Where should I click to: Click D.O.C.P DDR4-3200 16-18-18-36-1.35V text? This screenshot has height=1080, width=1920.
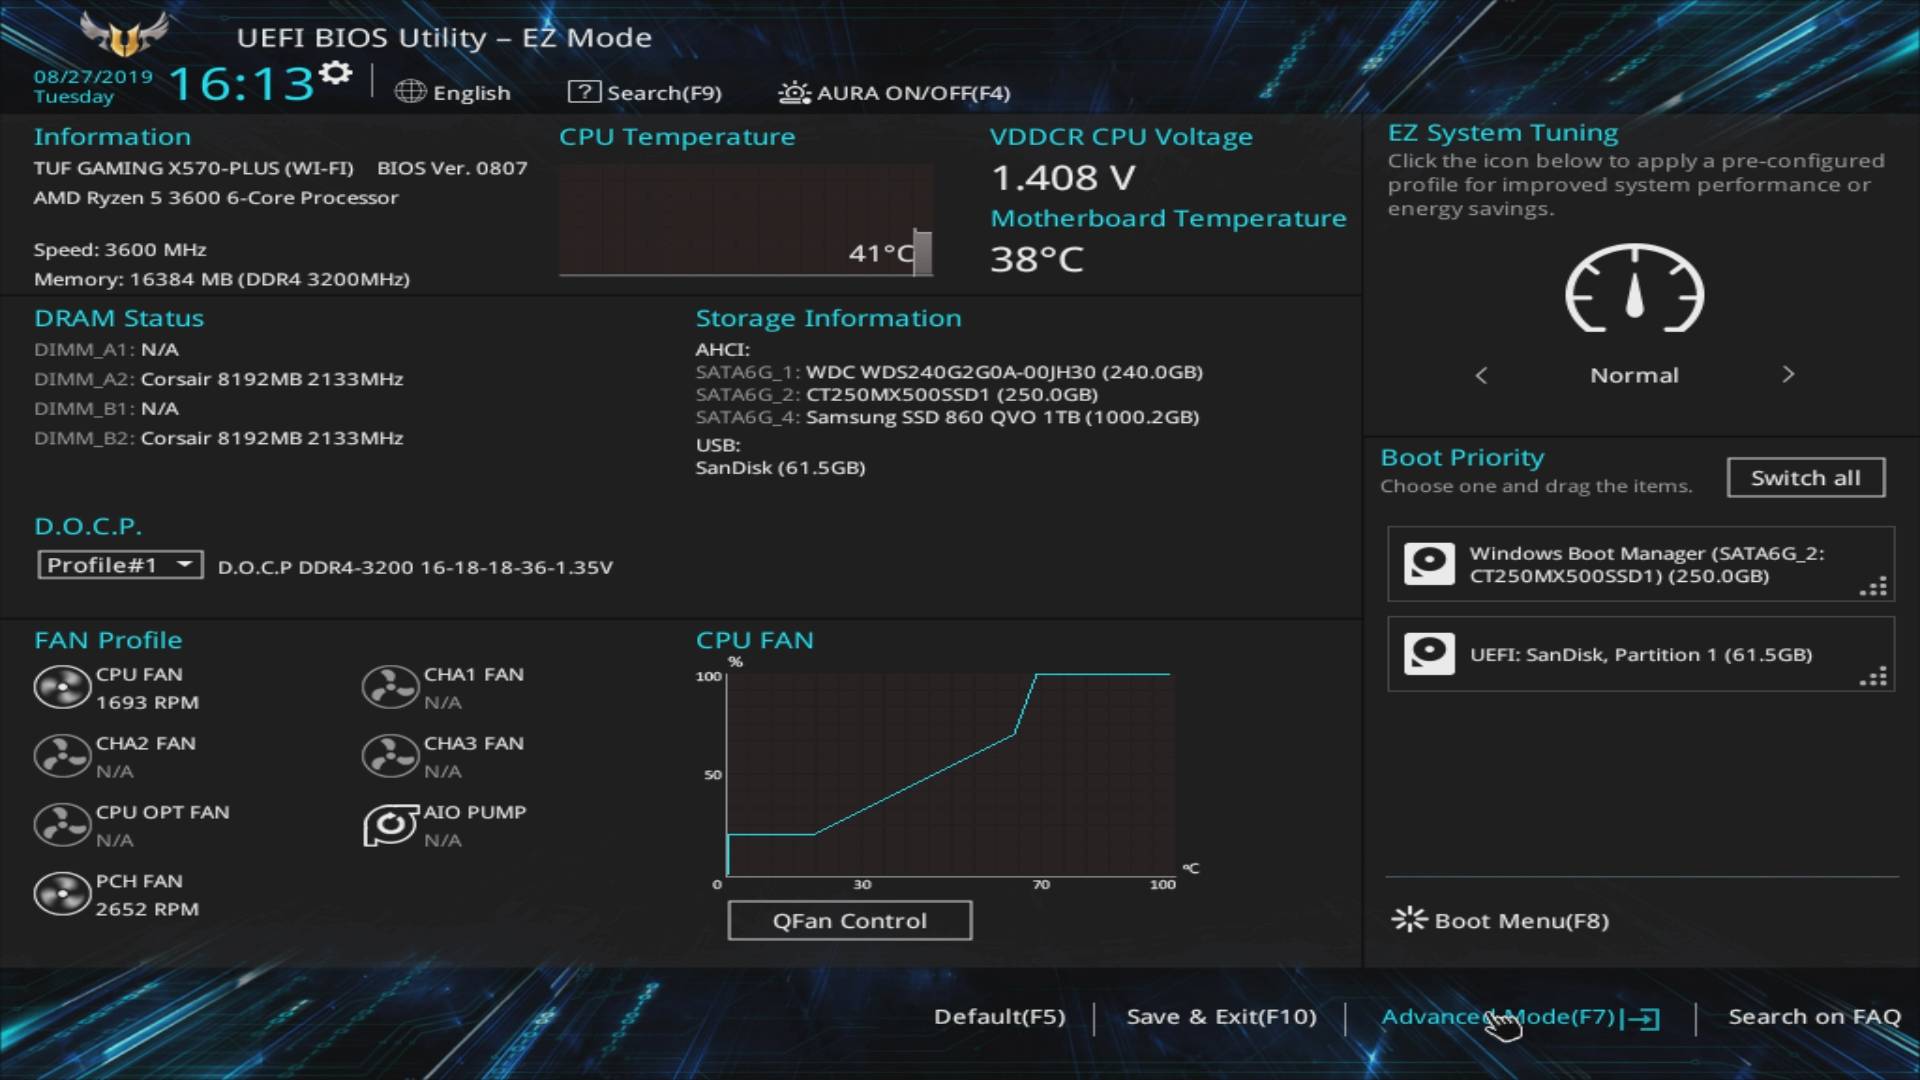click(415, 567)
